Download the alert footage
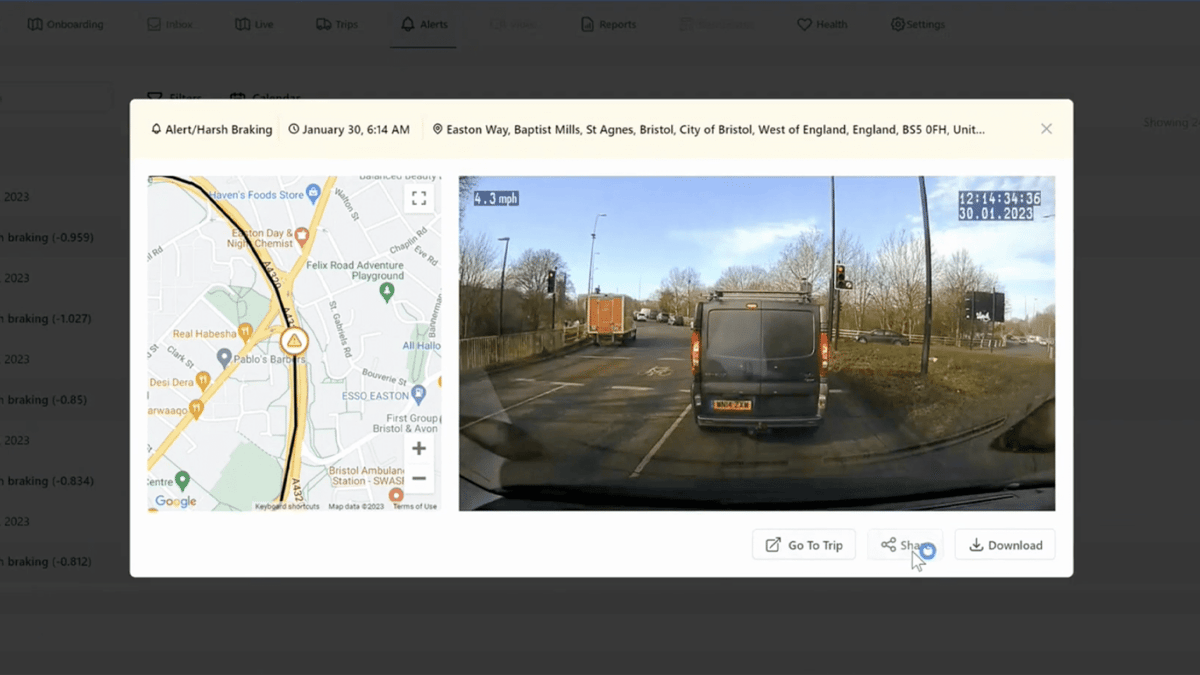1200x675 pixels. click(1004, 544)
